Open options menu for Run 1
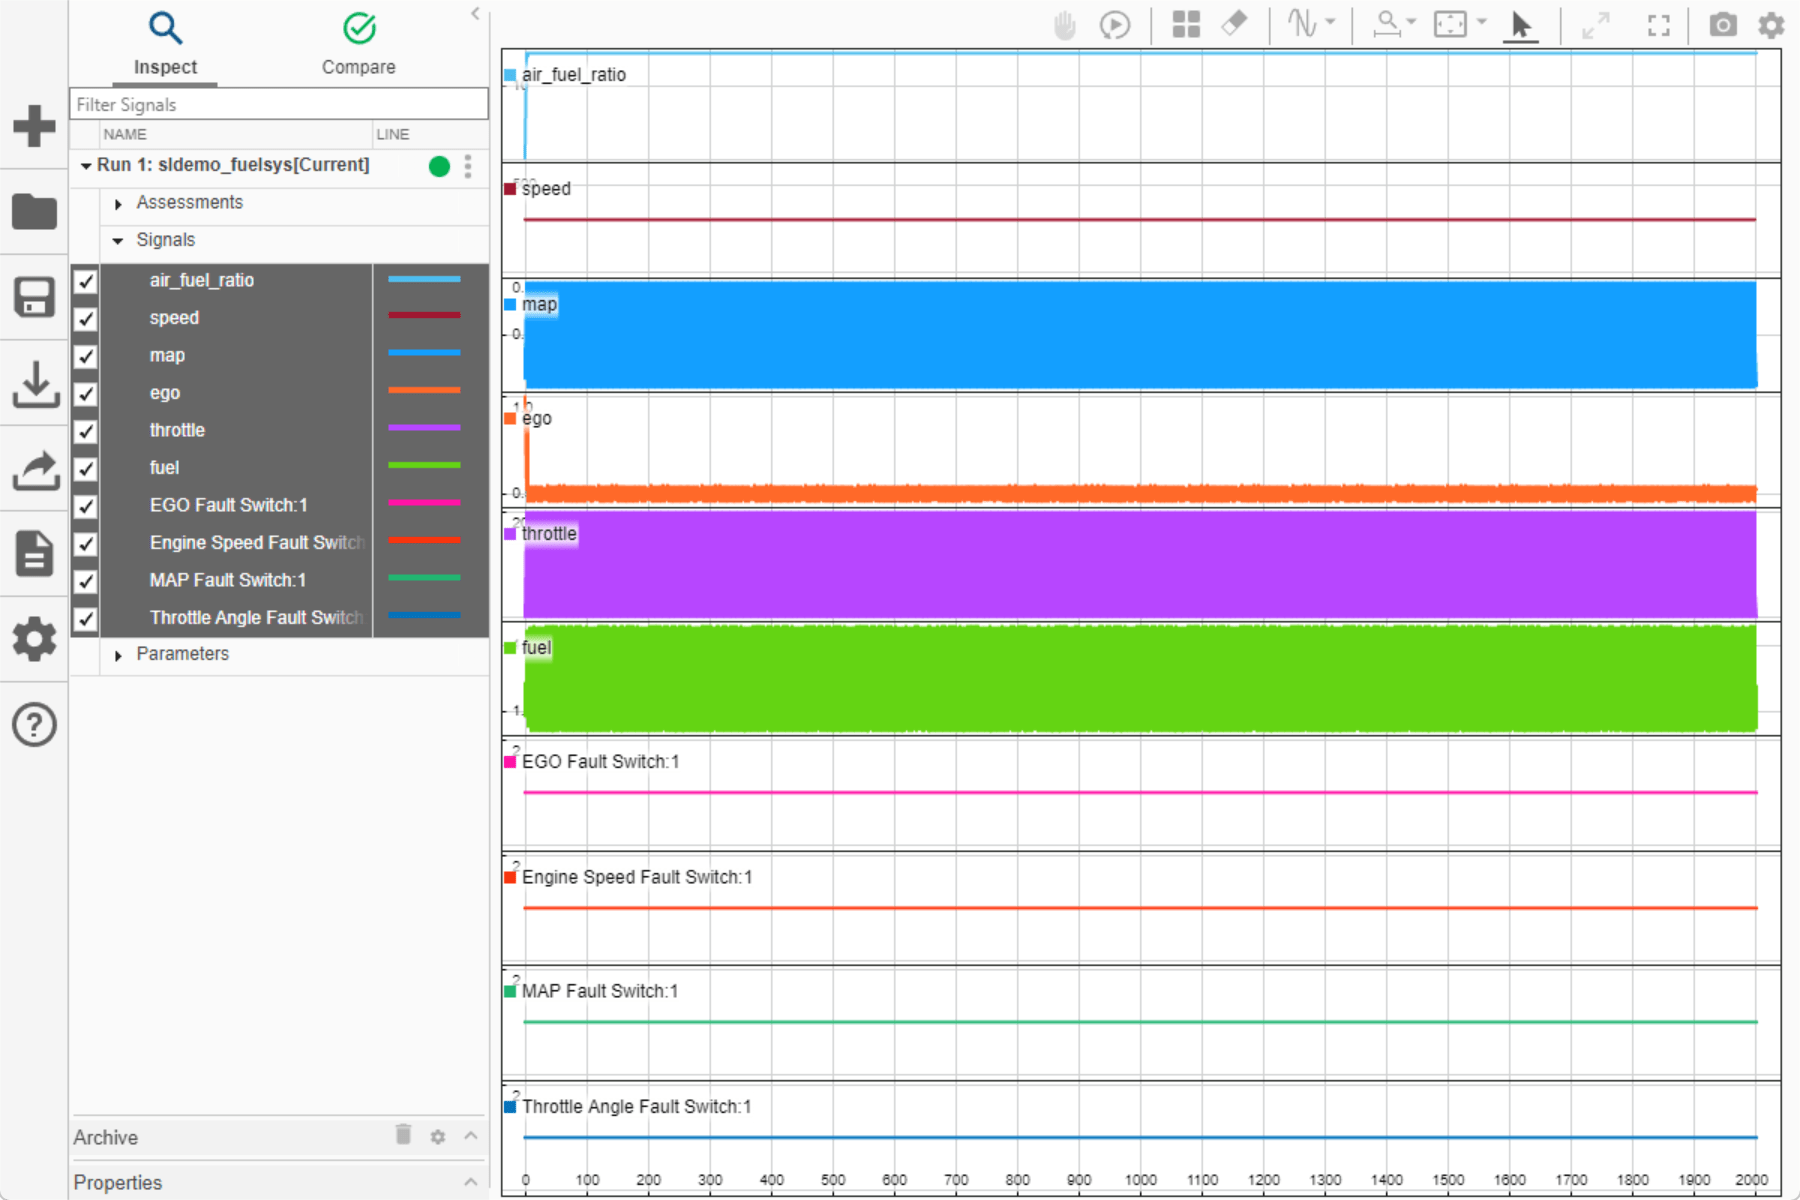 pos(468,165)
